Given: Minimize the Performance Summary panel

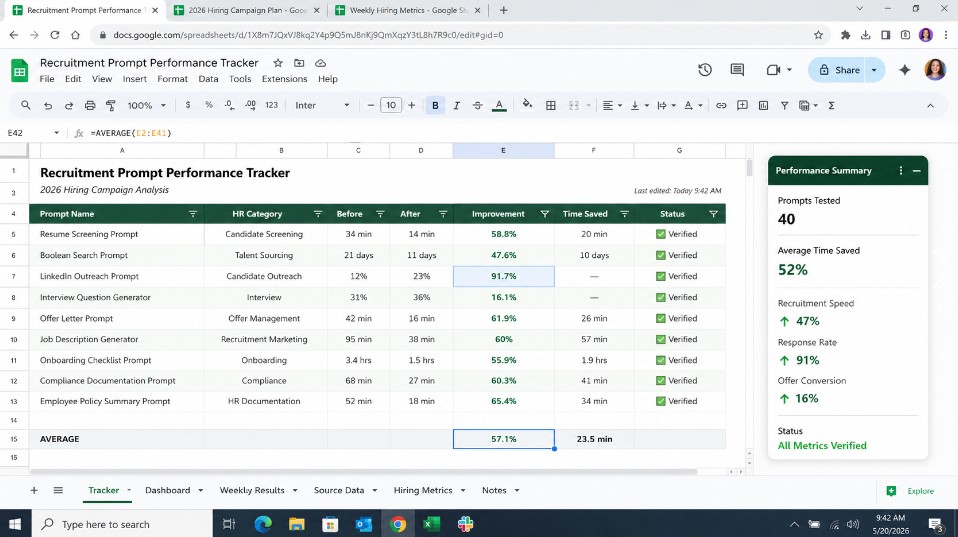Looking at the screenshot, I should point(916,171).
